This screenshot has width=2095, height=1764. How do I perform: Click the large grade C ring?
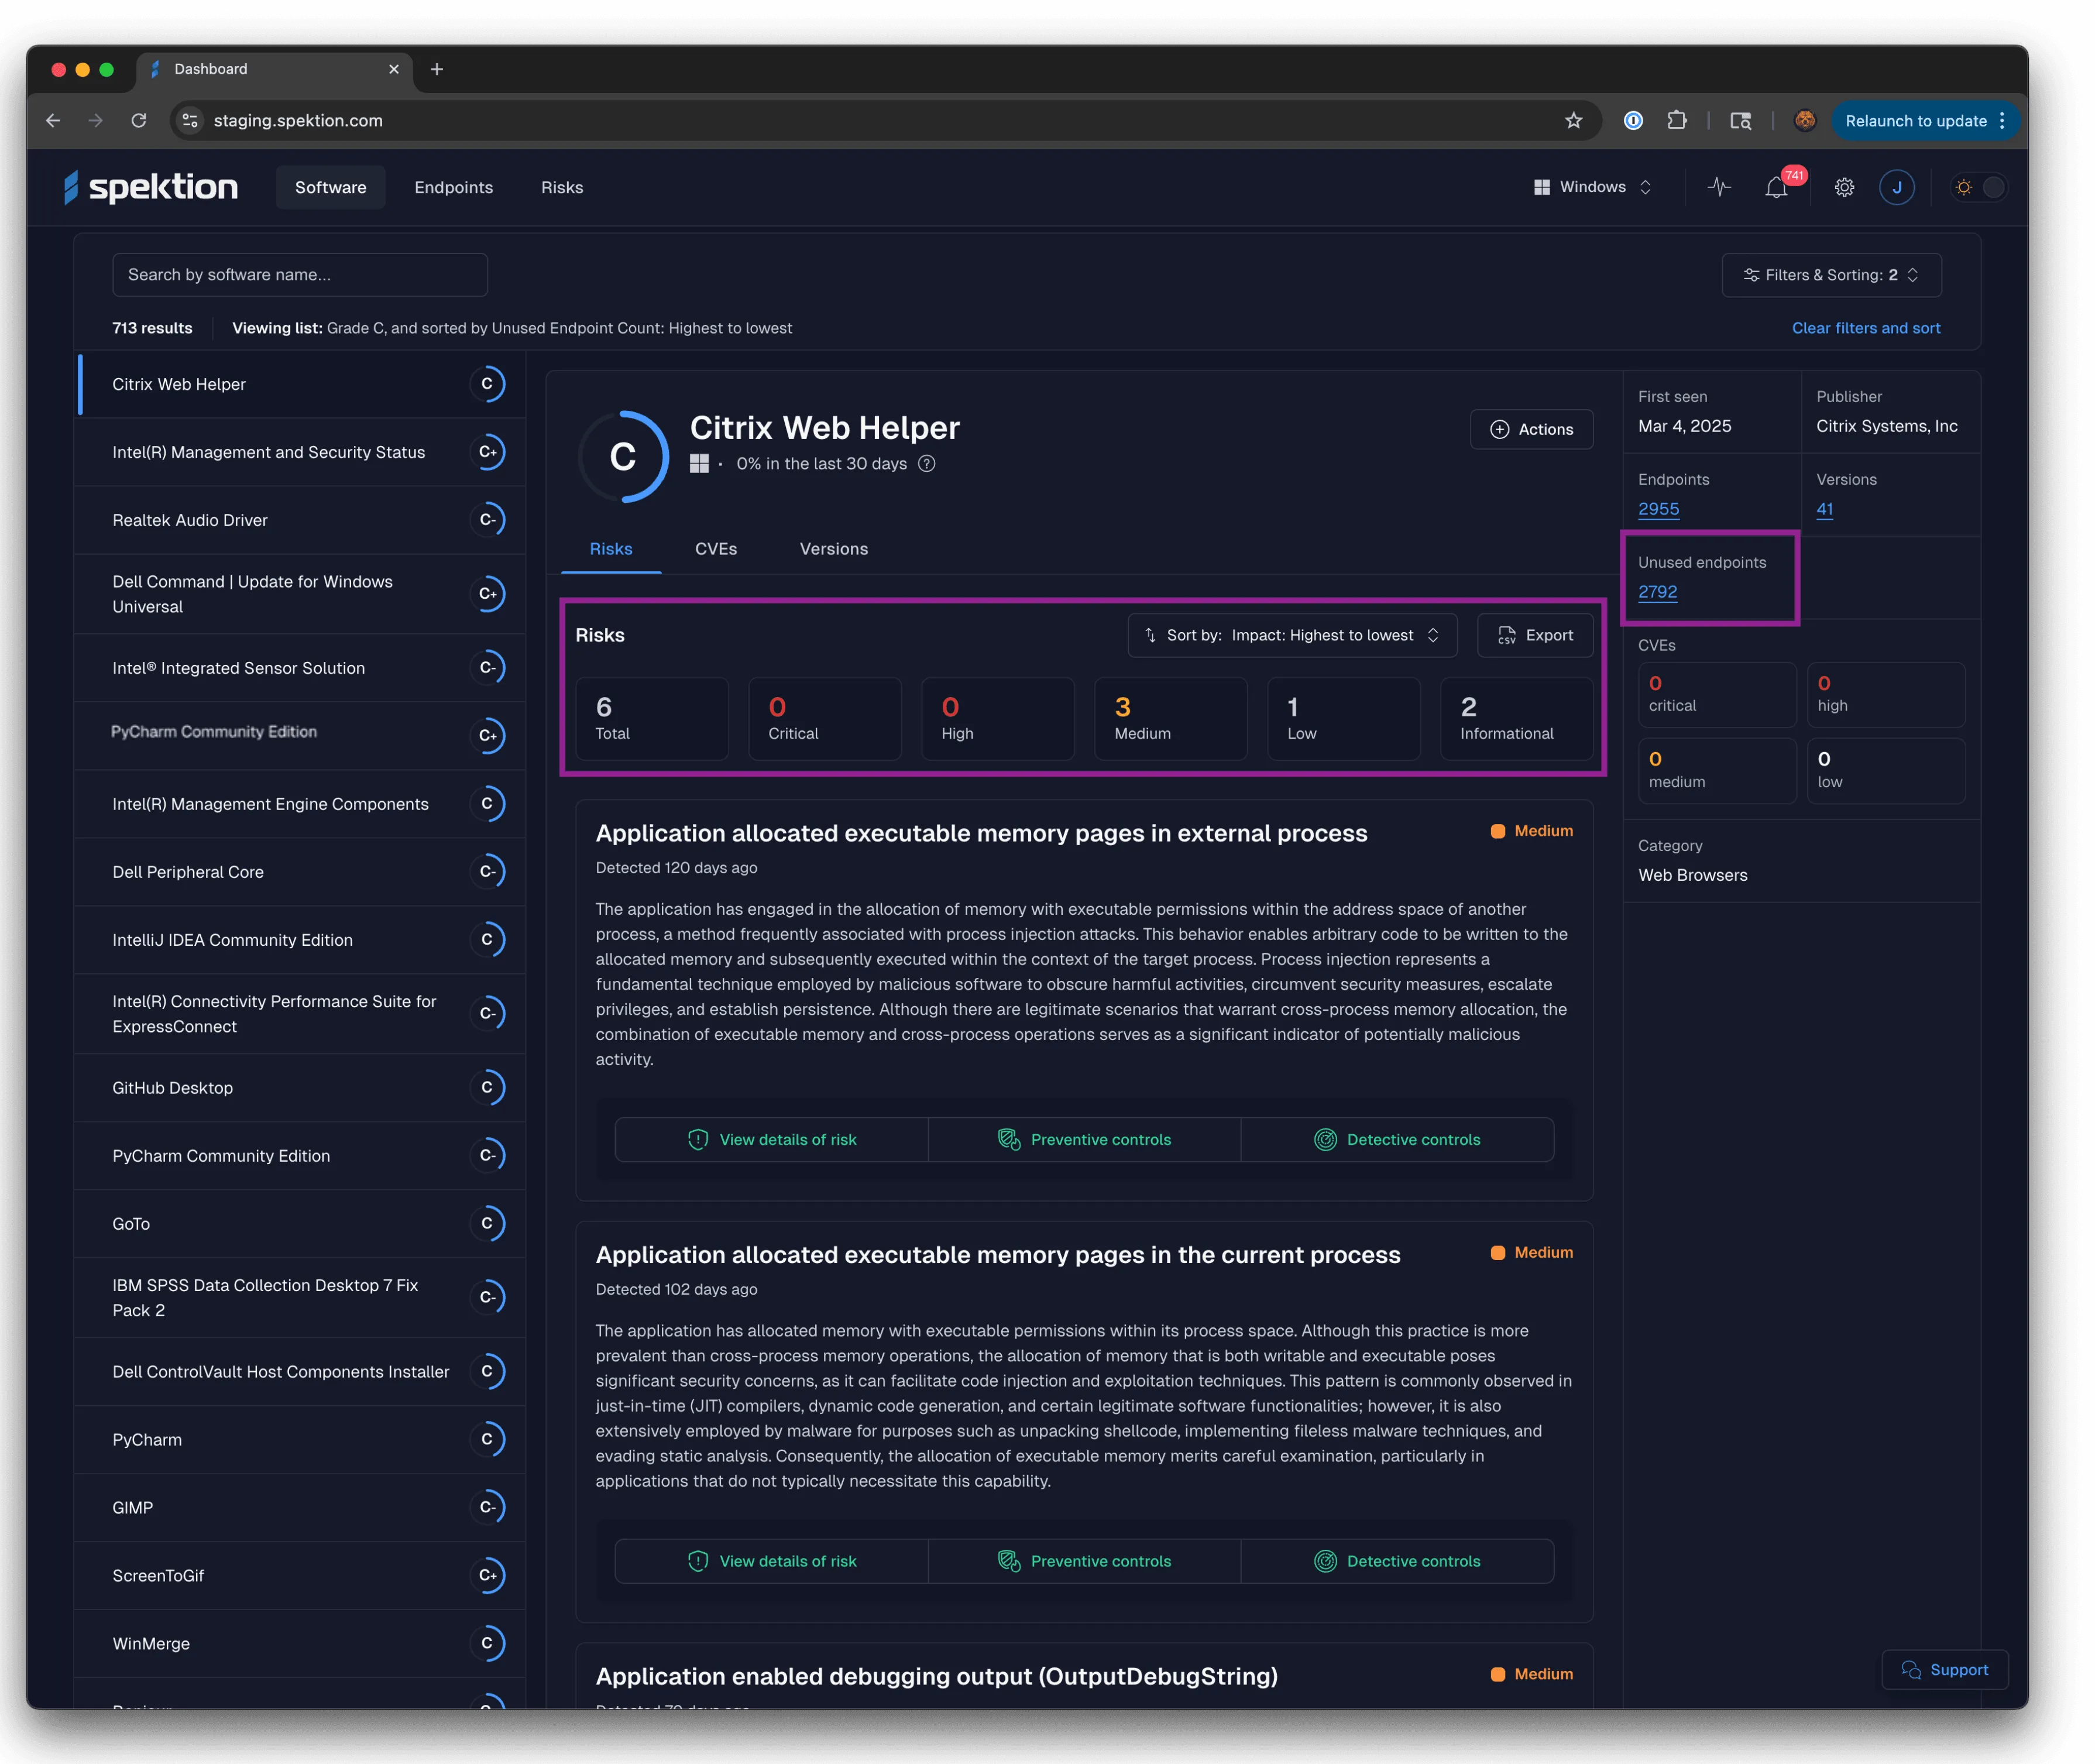click(x=623, y=457)
